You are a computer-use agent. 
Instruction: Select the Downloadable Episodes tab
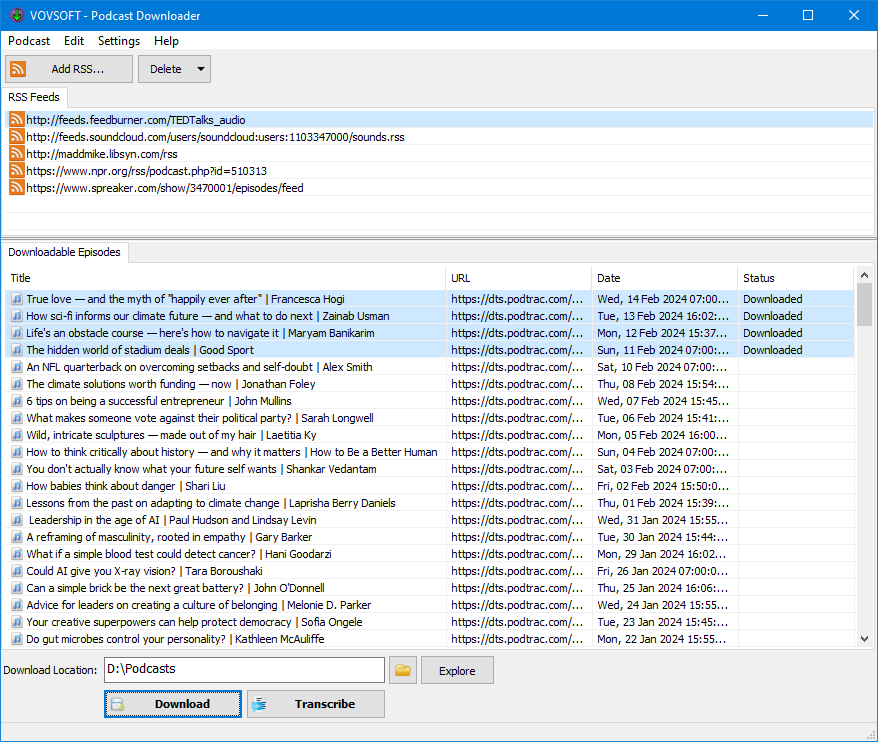[65, 252]
